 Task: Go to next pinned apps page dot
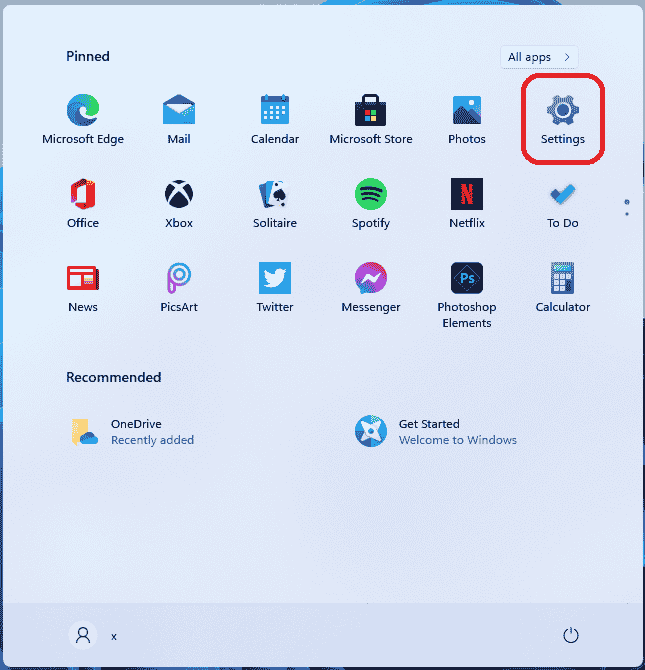627,214
